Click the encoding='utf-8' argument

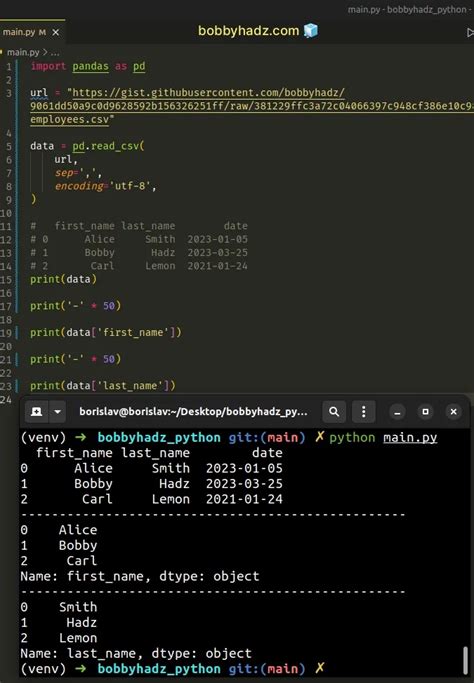(x=103, y=186)
